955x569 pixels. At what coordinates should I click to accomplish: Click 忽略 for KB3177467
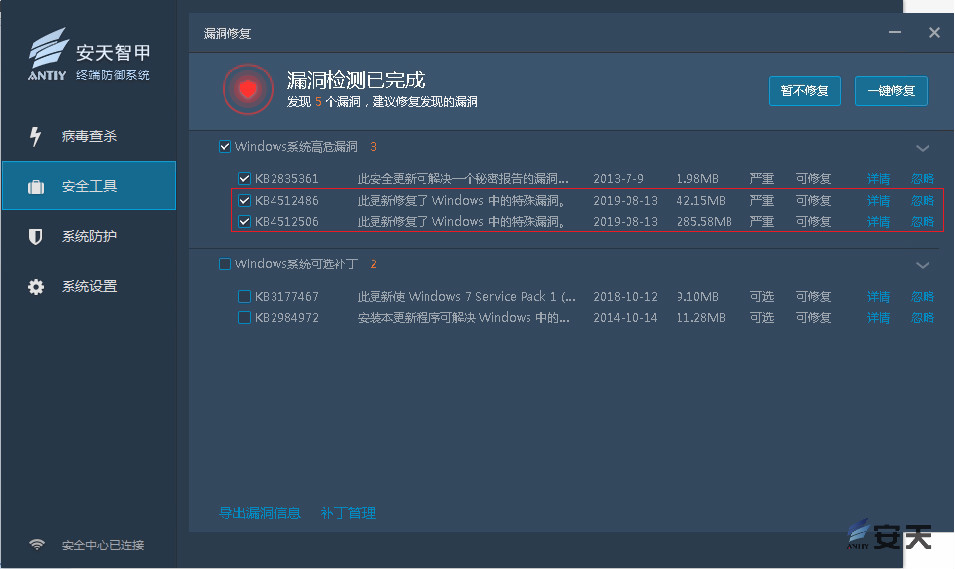922,297
